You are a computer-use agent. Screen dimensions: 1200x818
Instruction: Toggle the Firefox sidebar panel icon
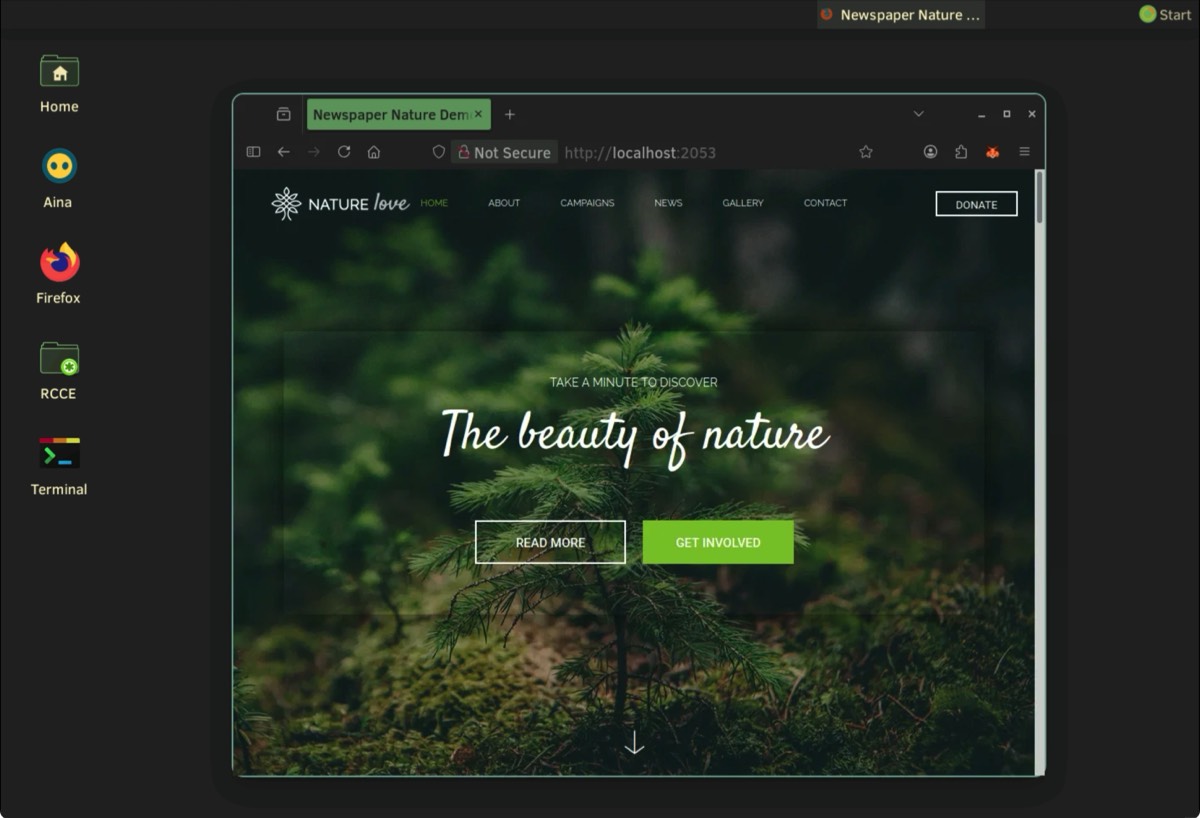tap(253, 152)
